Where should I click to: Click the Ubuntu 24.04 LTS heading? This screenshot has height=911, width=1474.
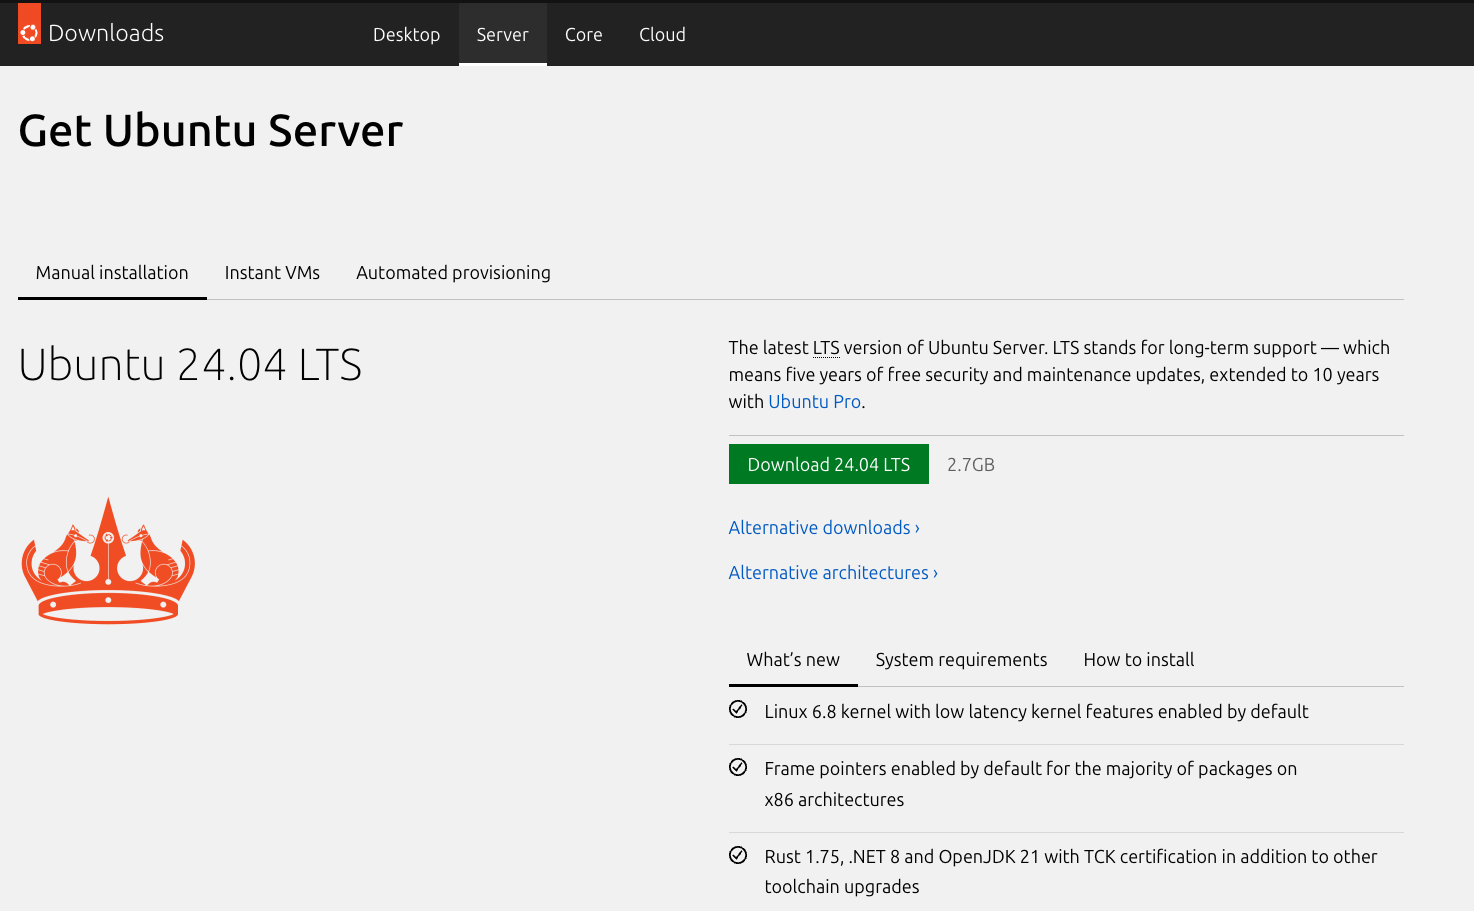190,365
